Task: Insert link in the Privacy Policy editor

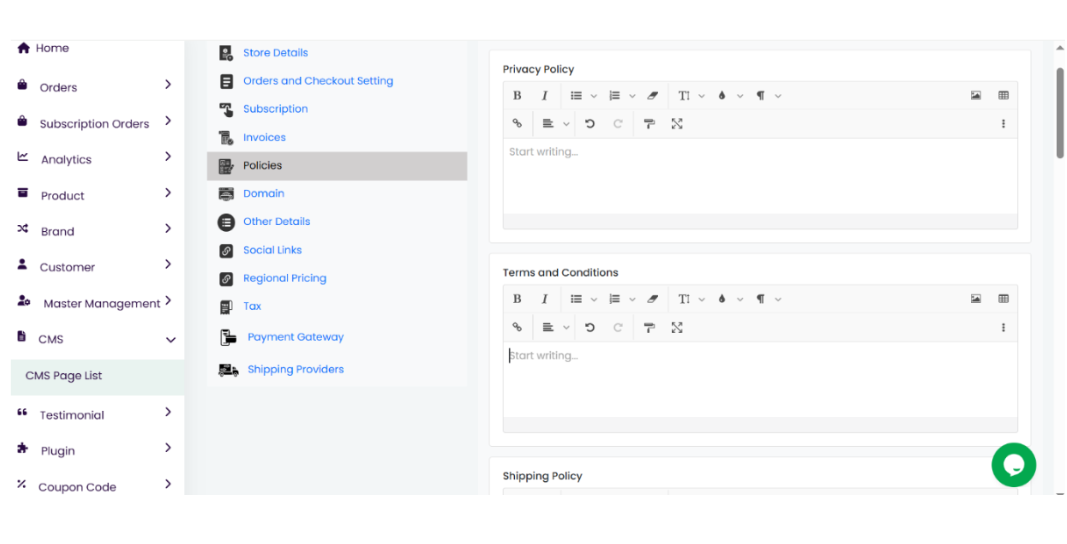Action: click(x=517, y=124)
